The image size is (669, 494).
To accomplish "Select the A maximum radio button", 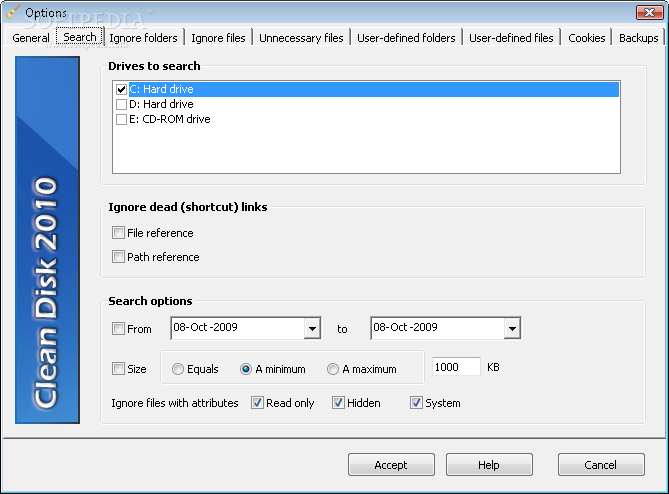I will pos(333,369).
